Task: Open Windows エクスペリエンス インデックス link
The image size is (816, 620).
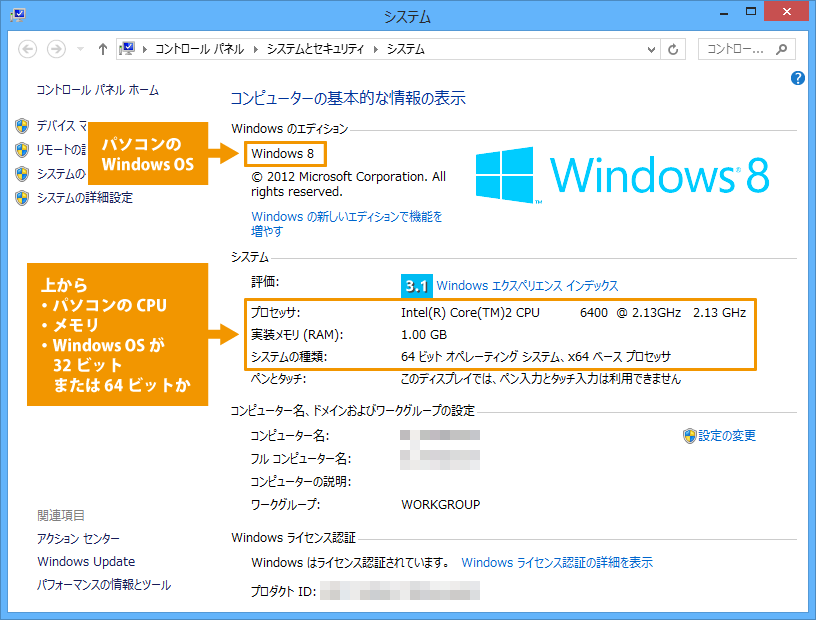Action: tap(527, 286)
